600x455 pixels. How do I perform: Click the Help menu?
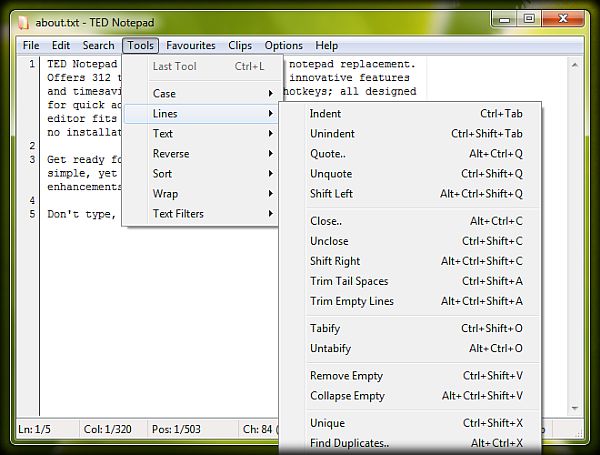(x=327, y=45)
